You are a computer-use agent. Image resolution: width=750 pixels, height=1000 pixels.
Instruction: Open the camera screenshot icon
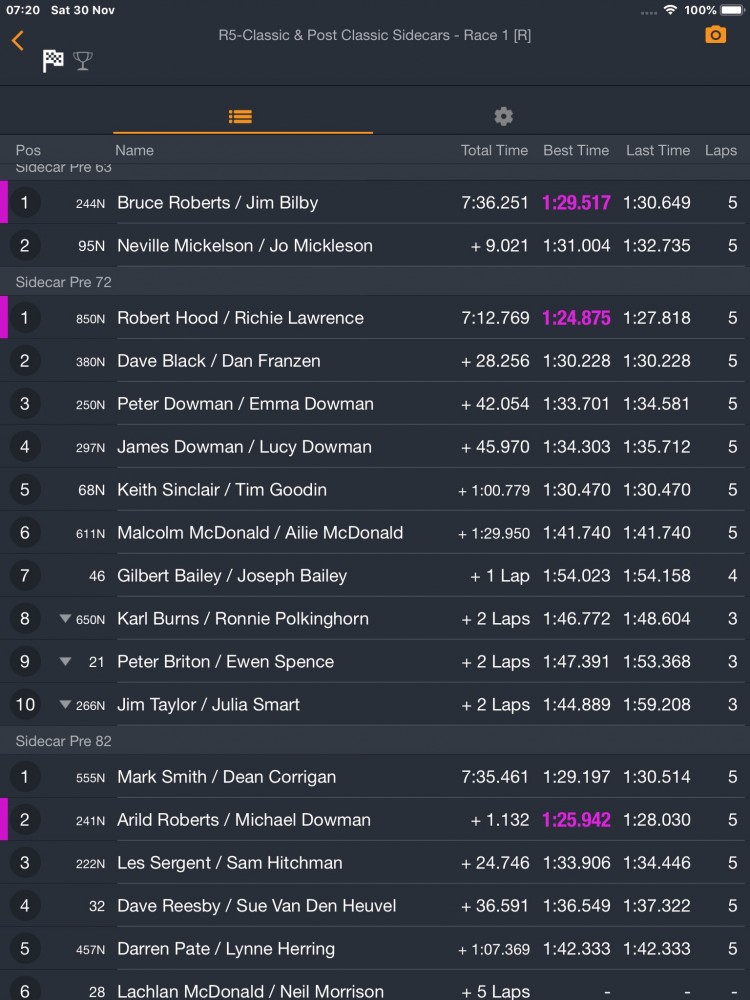[x=715, y=34]
